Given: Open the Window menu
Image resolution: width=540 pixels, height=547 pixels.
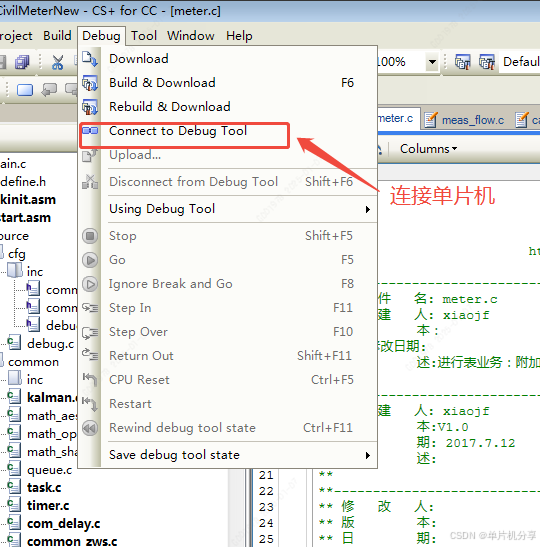Looking at the screenshot, I should pos(190,36).
